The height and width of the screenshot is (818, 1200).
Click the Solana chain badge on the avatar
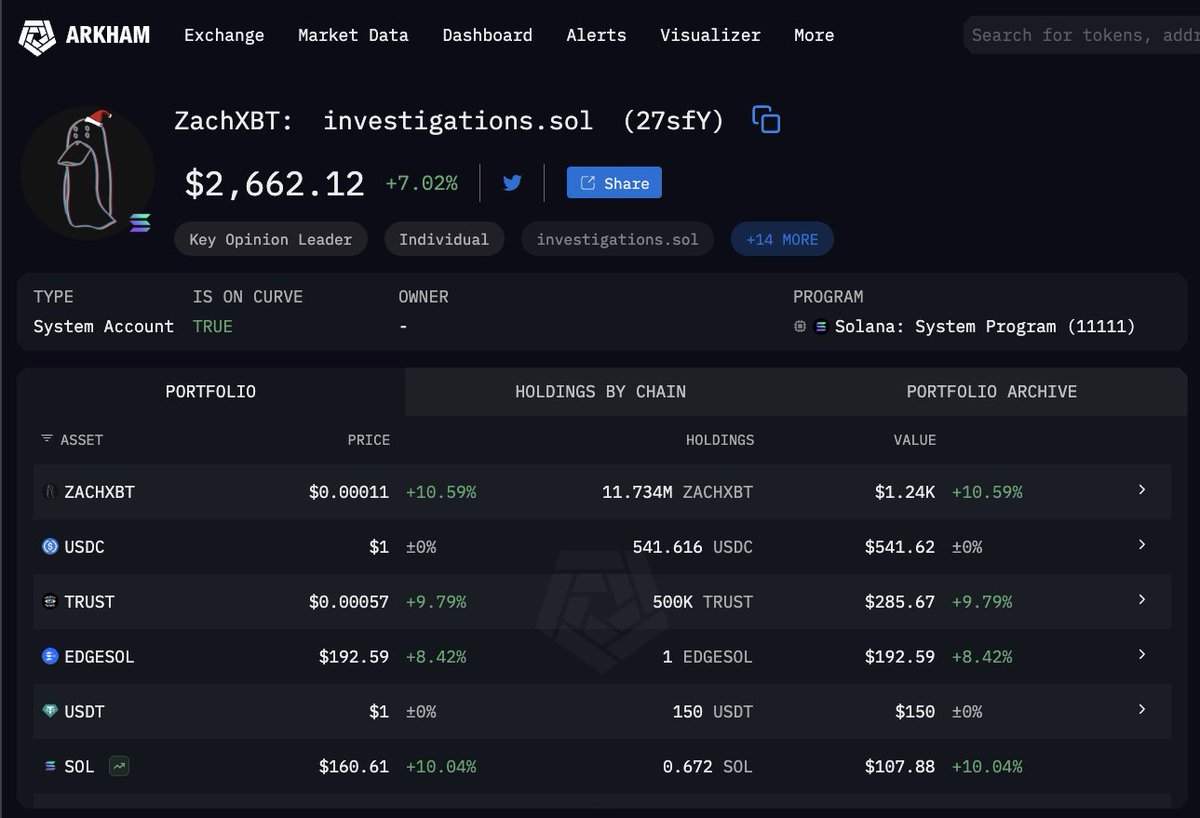coord(139,222)
